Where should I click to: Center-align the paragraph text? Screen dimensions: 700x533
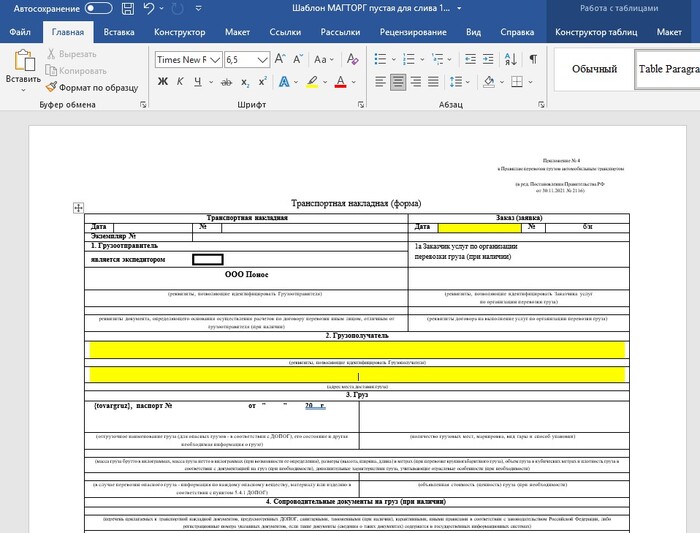point(397,81)
